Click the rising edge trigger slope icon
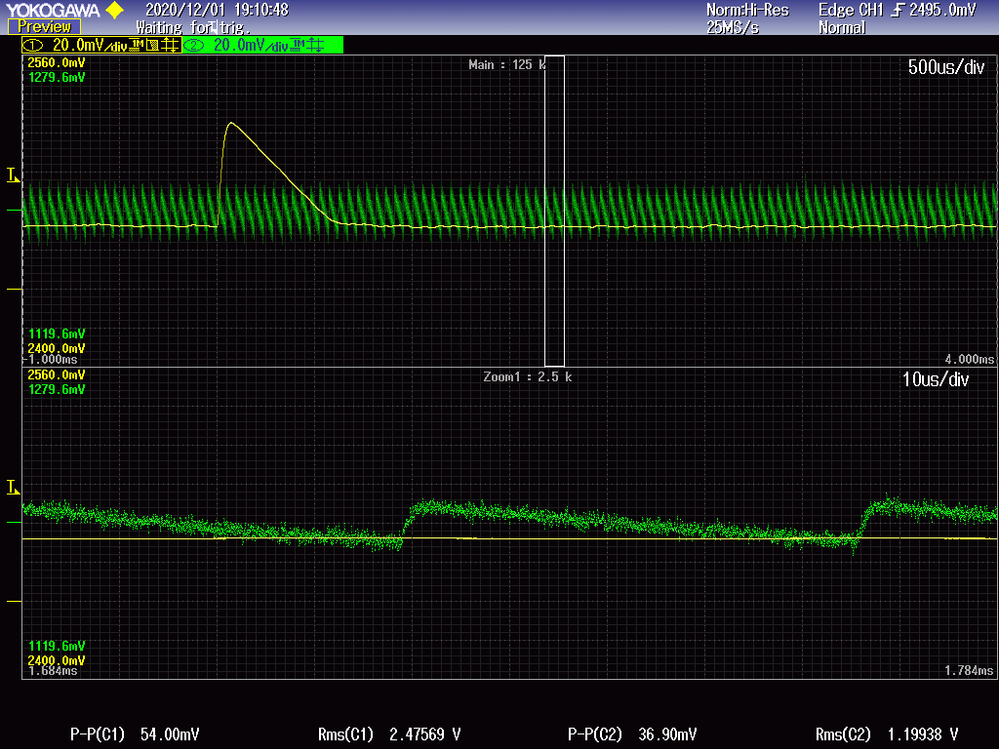Screen dimensions: 999x749 [x=898, y=10]
